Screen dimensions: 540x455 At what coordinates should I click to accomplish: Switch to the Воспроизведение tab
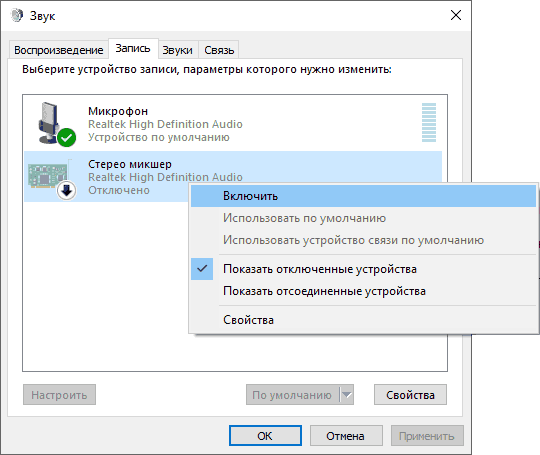59,50
